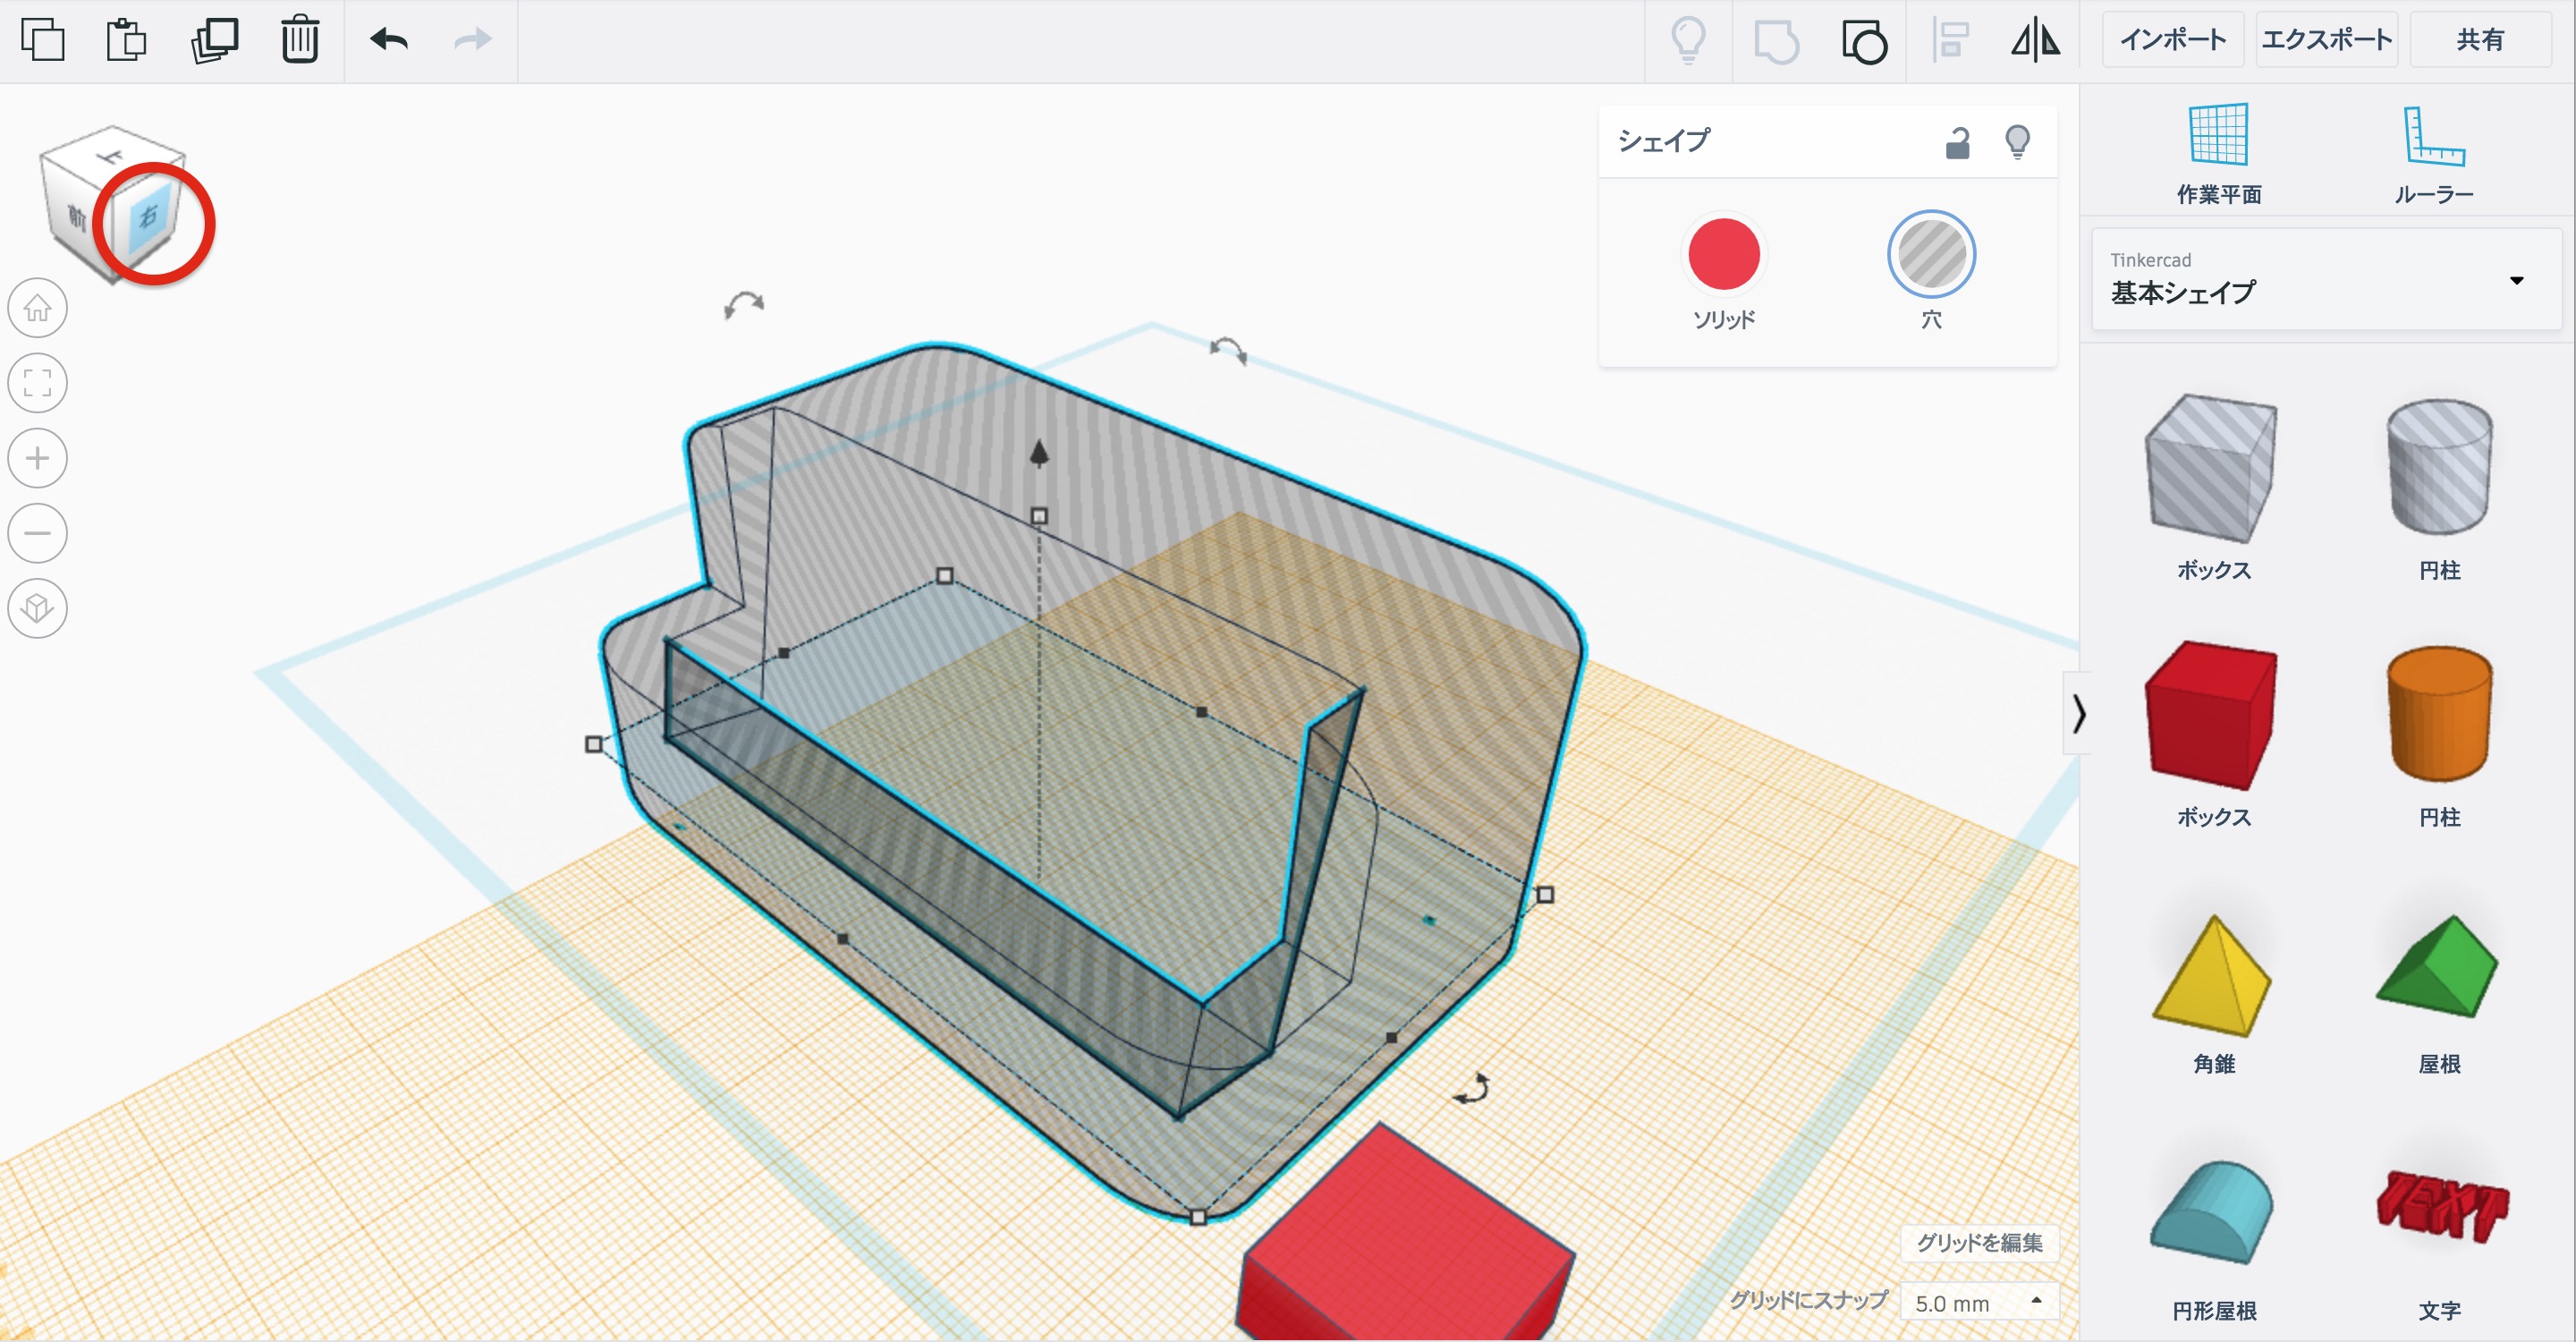Click the インポート button
2576x1342 pixels.
pos(2172,40)
